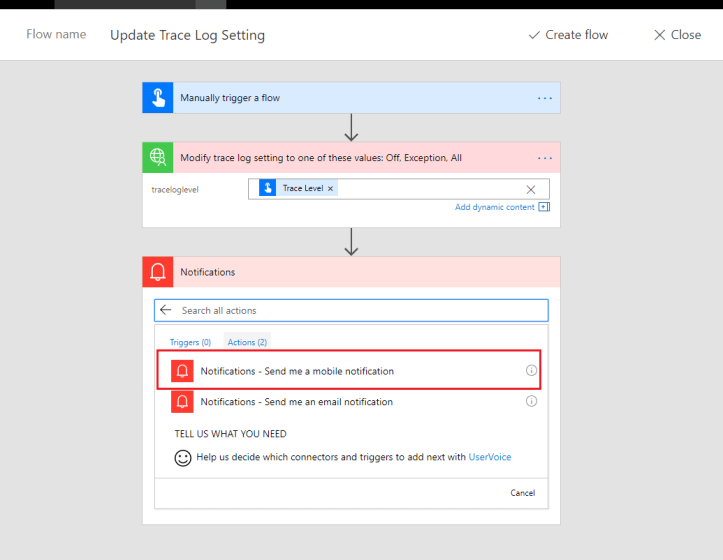Click the smiley face feedback icon
723x560 pixels.
pos(183,458)
